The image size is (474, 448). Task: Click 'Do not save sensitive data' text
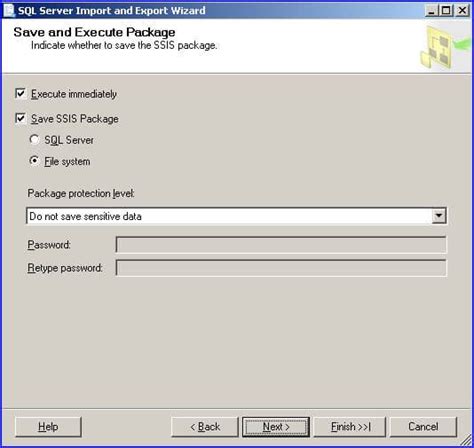[85, 216]
